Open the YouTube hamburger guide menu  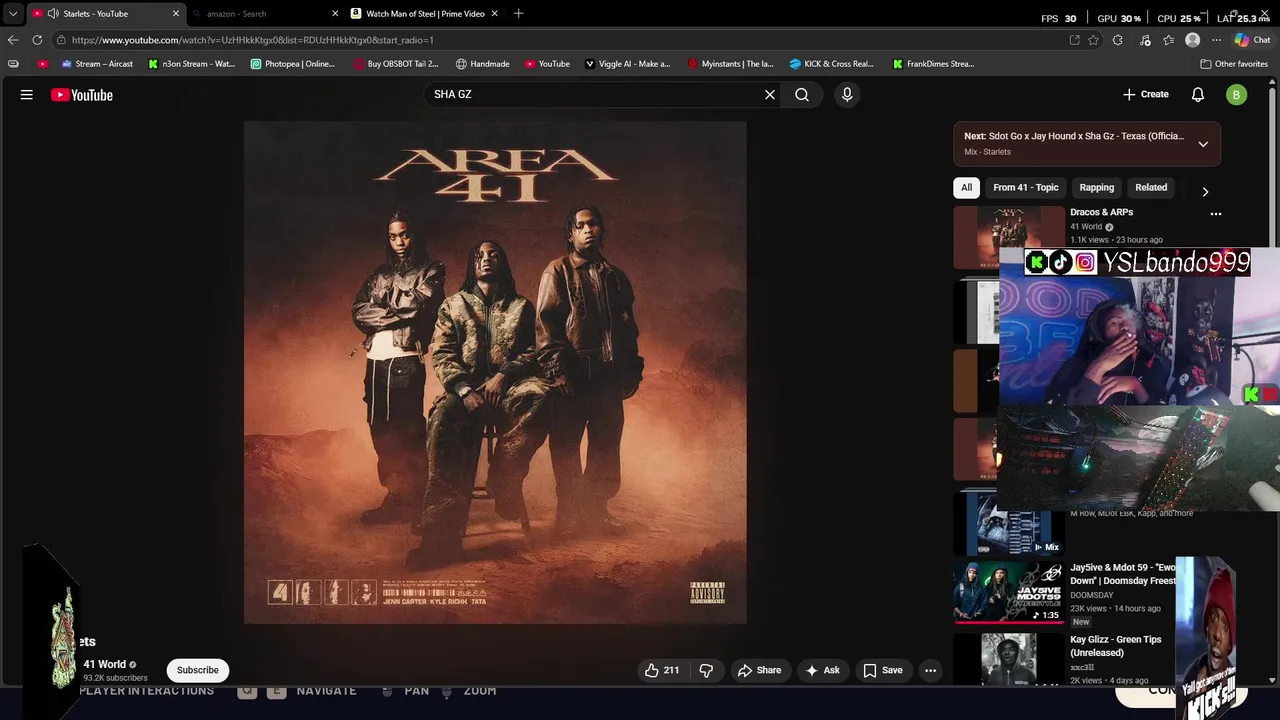point(27,95)
